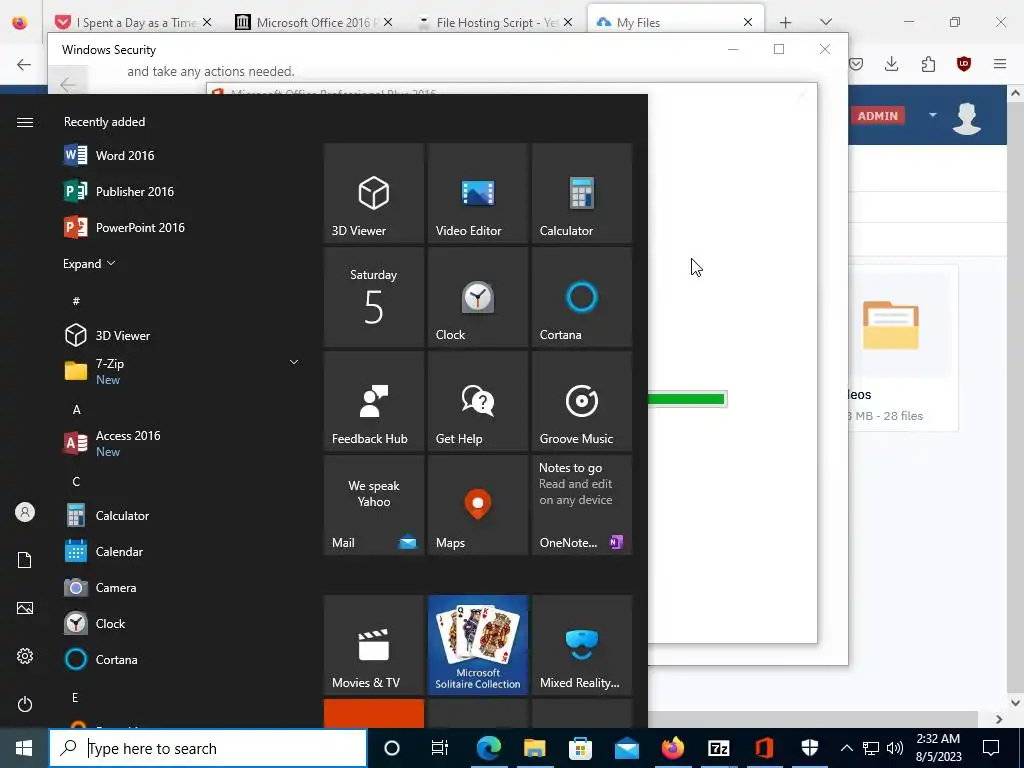Screen dimensions: 1024x768
Task: Open the Mixed Reality tile
Action: pyautogui.click(x=581, y=645)
